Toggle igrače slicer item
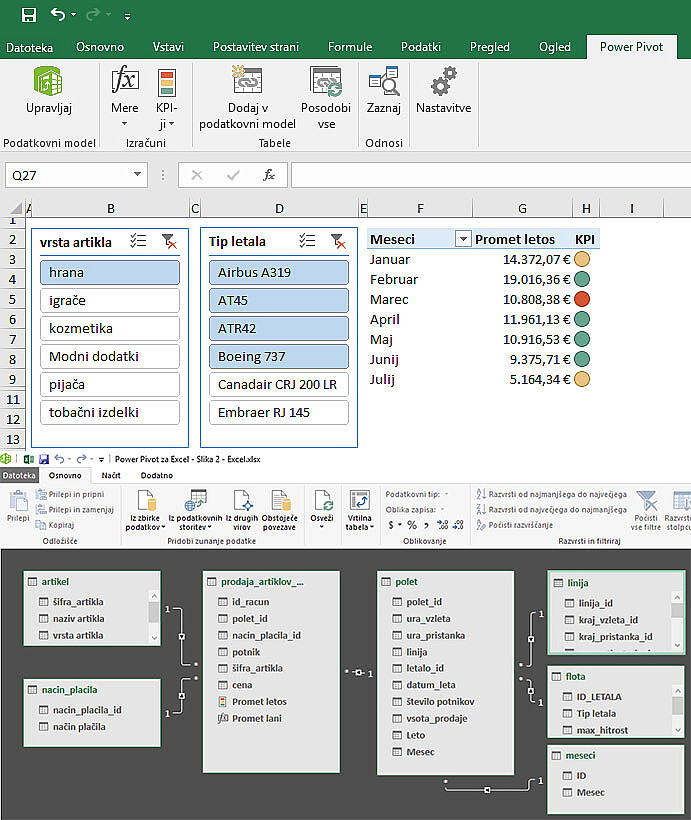 [110, 301]
